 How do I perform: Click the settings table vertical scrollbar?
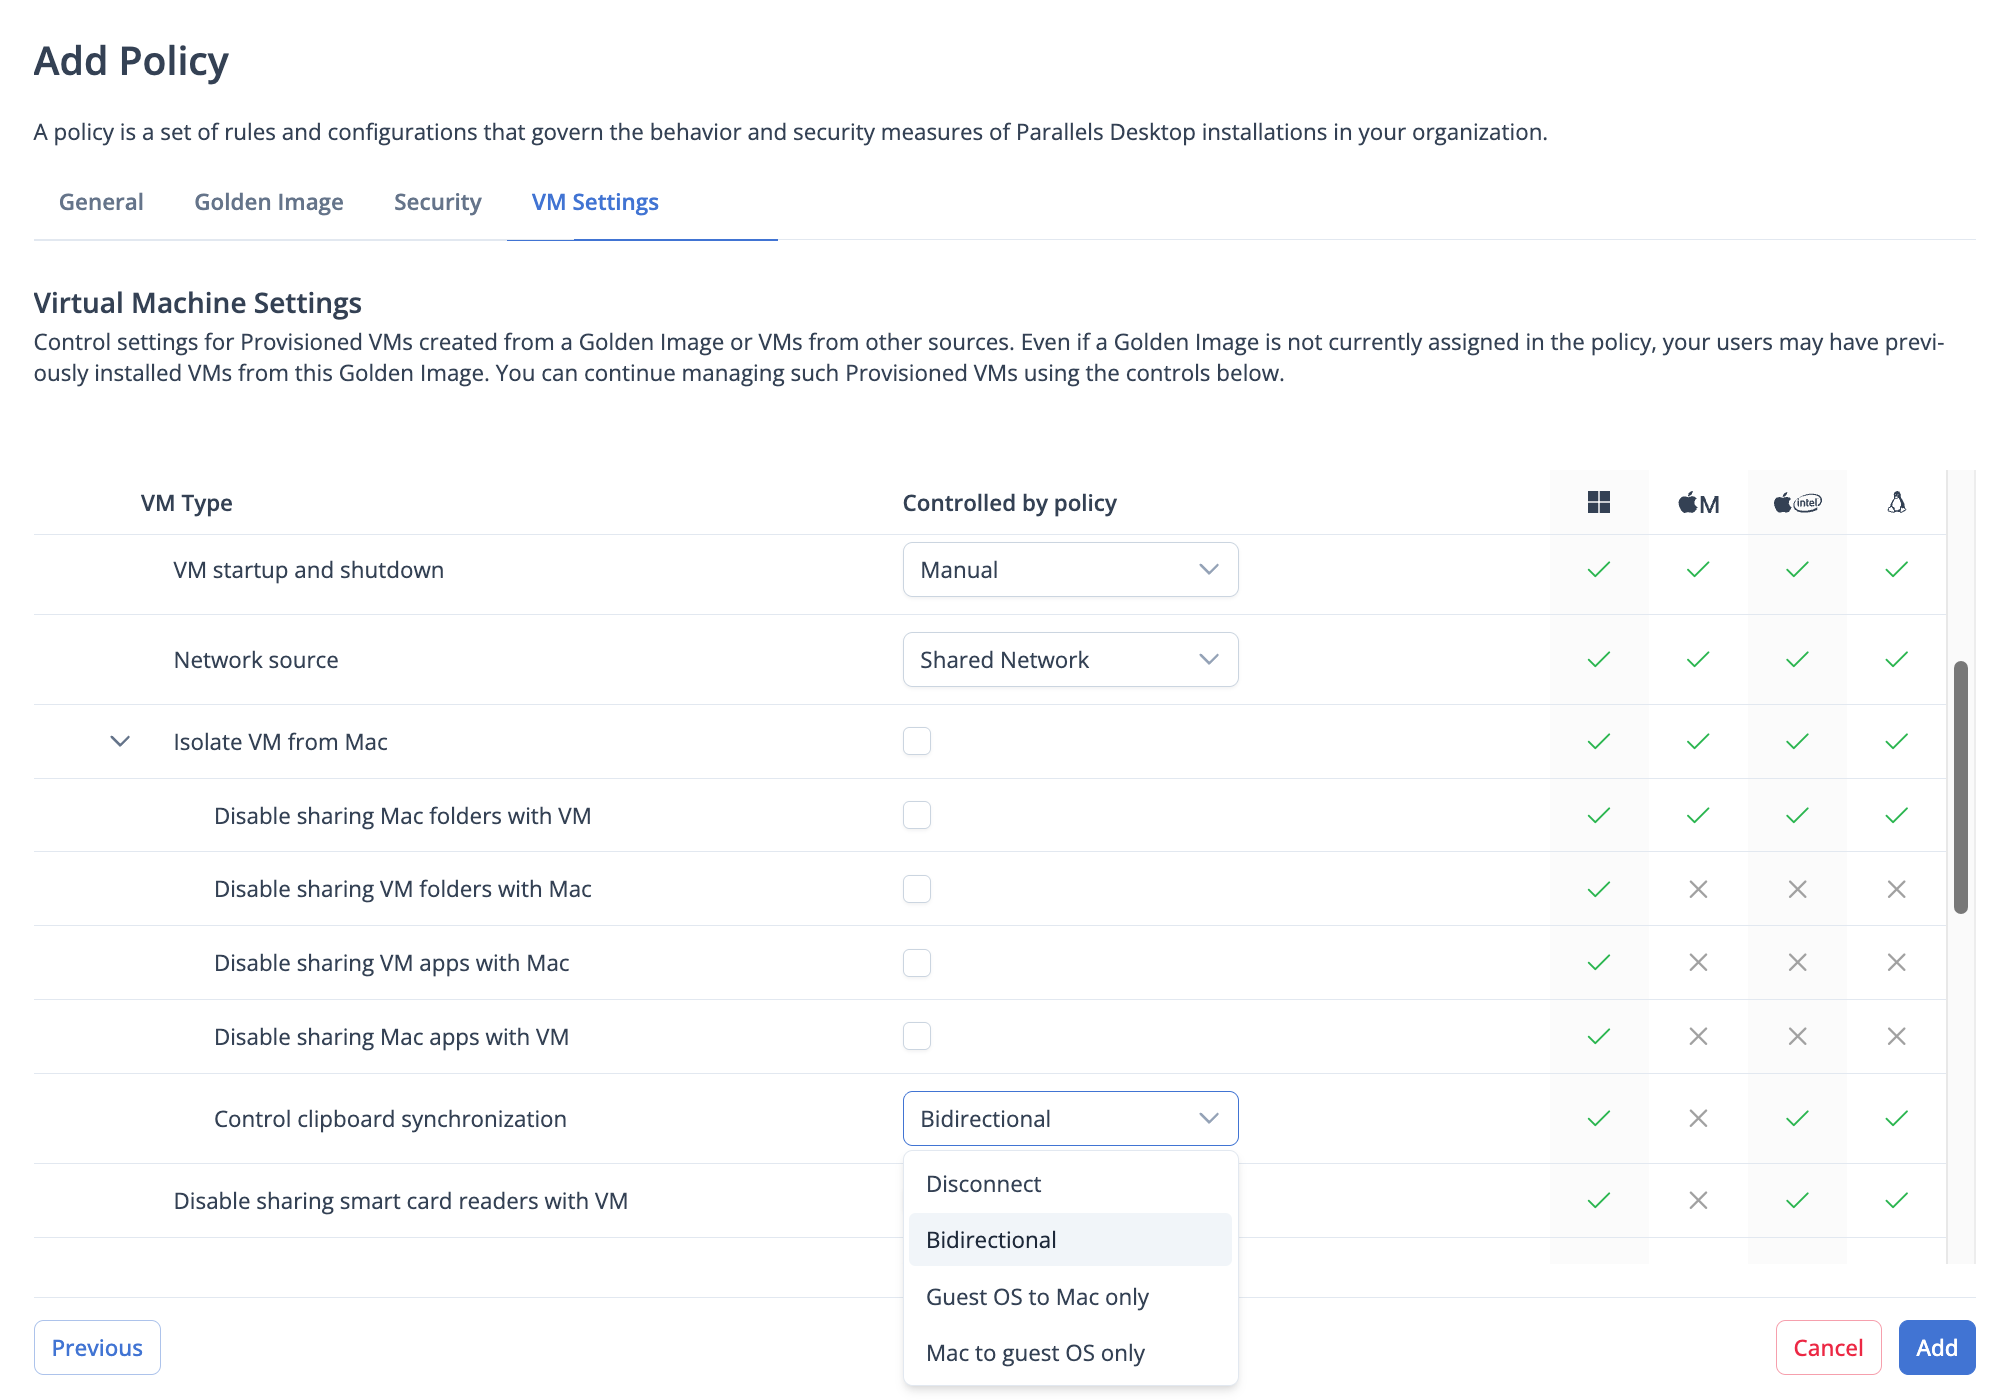[x=1960, y=787]
